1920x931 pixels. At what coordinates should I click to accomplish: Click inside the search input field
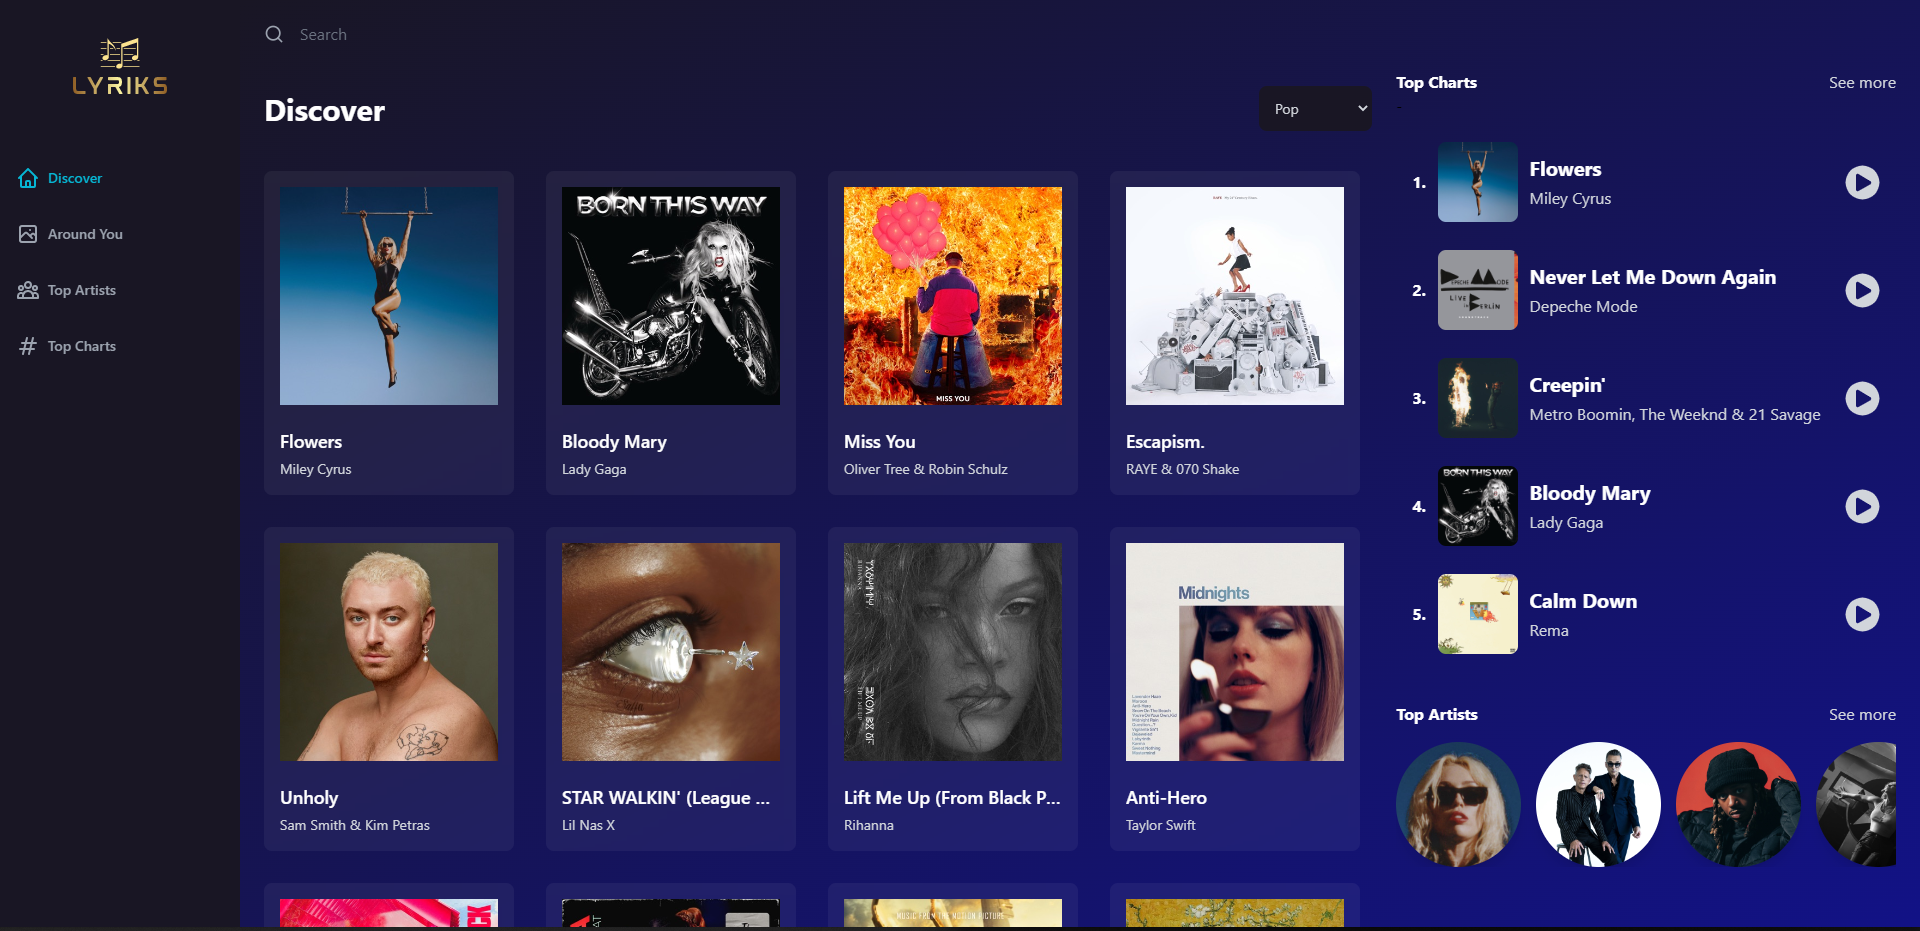click(400, 34)
